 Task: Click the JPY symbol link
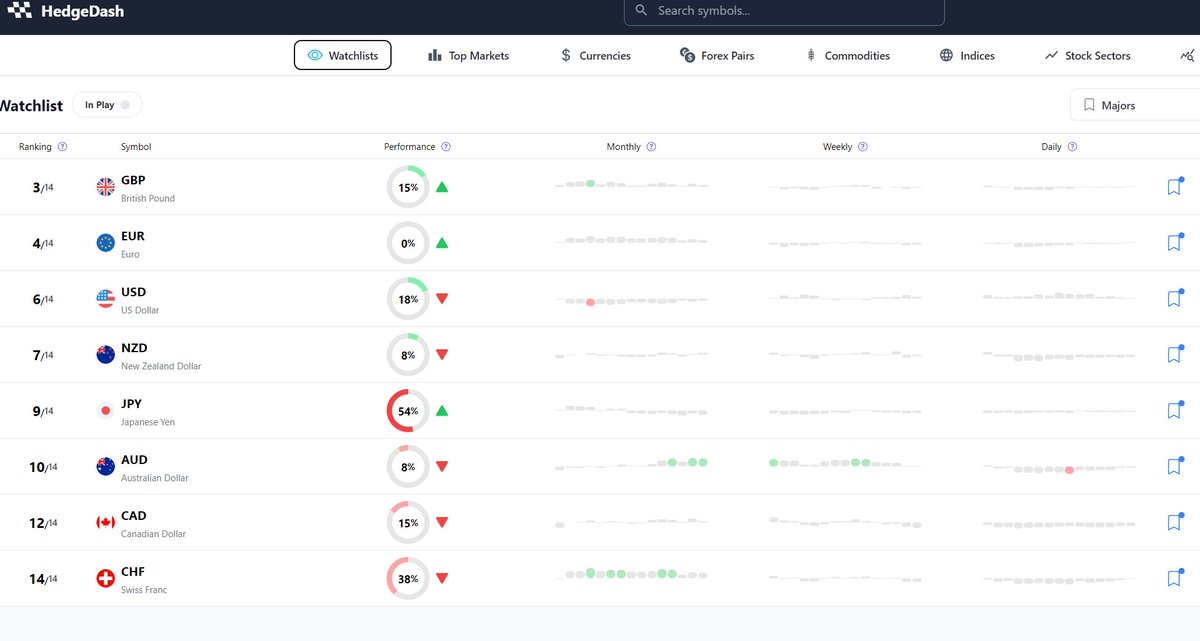point(131,404)
